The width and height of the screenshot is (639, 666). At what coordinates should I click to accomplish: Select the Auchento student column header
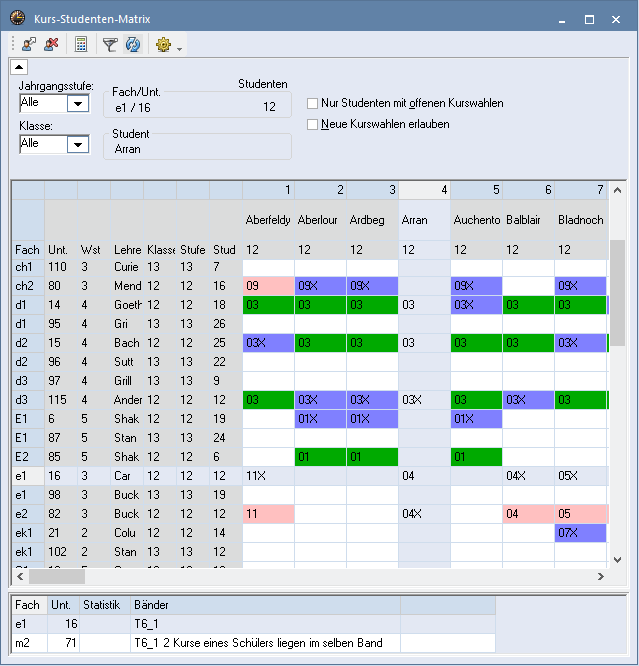pos(476,220)
